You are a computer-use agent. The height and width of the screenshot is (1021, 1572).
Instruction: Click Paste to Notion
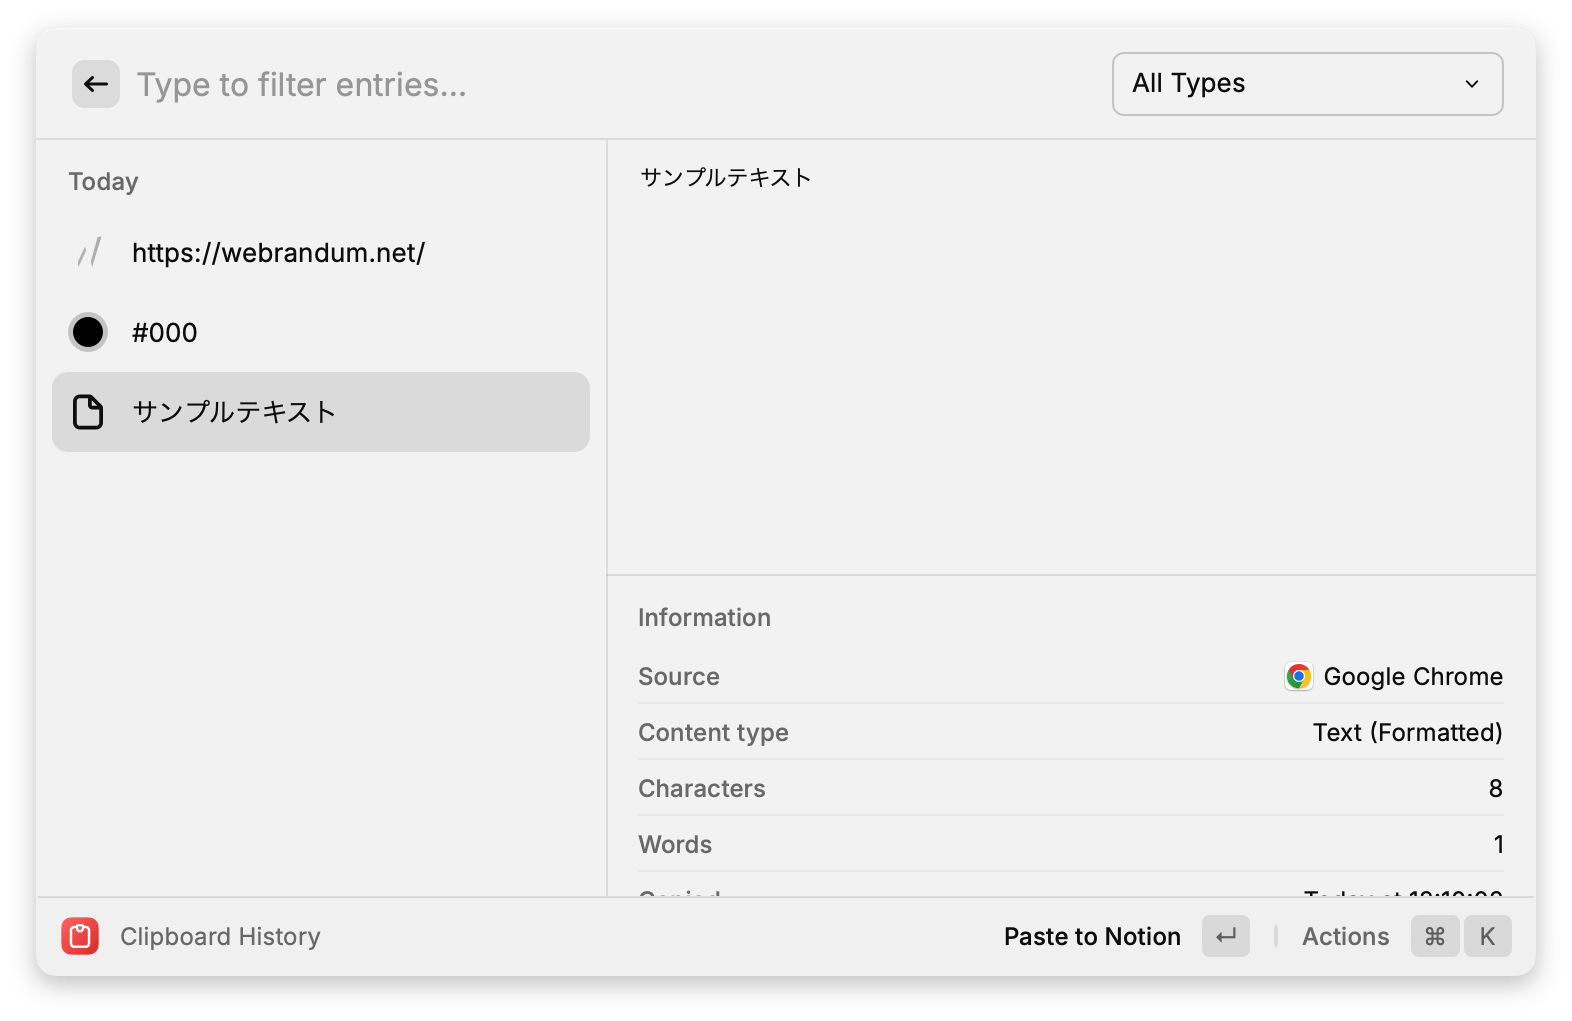pos(1092,937)
